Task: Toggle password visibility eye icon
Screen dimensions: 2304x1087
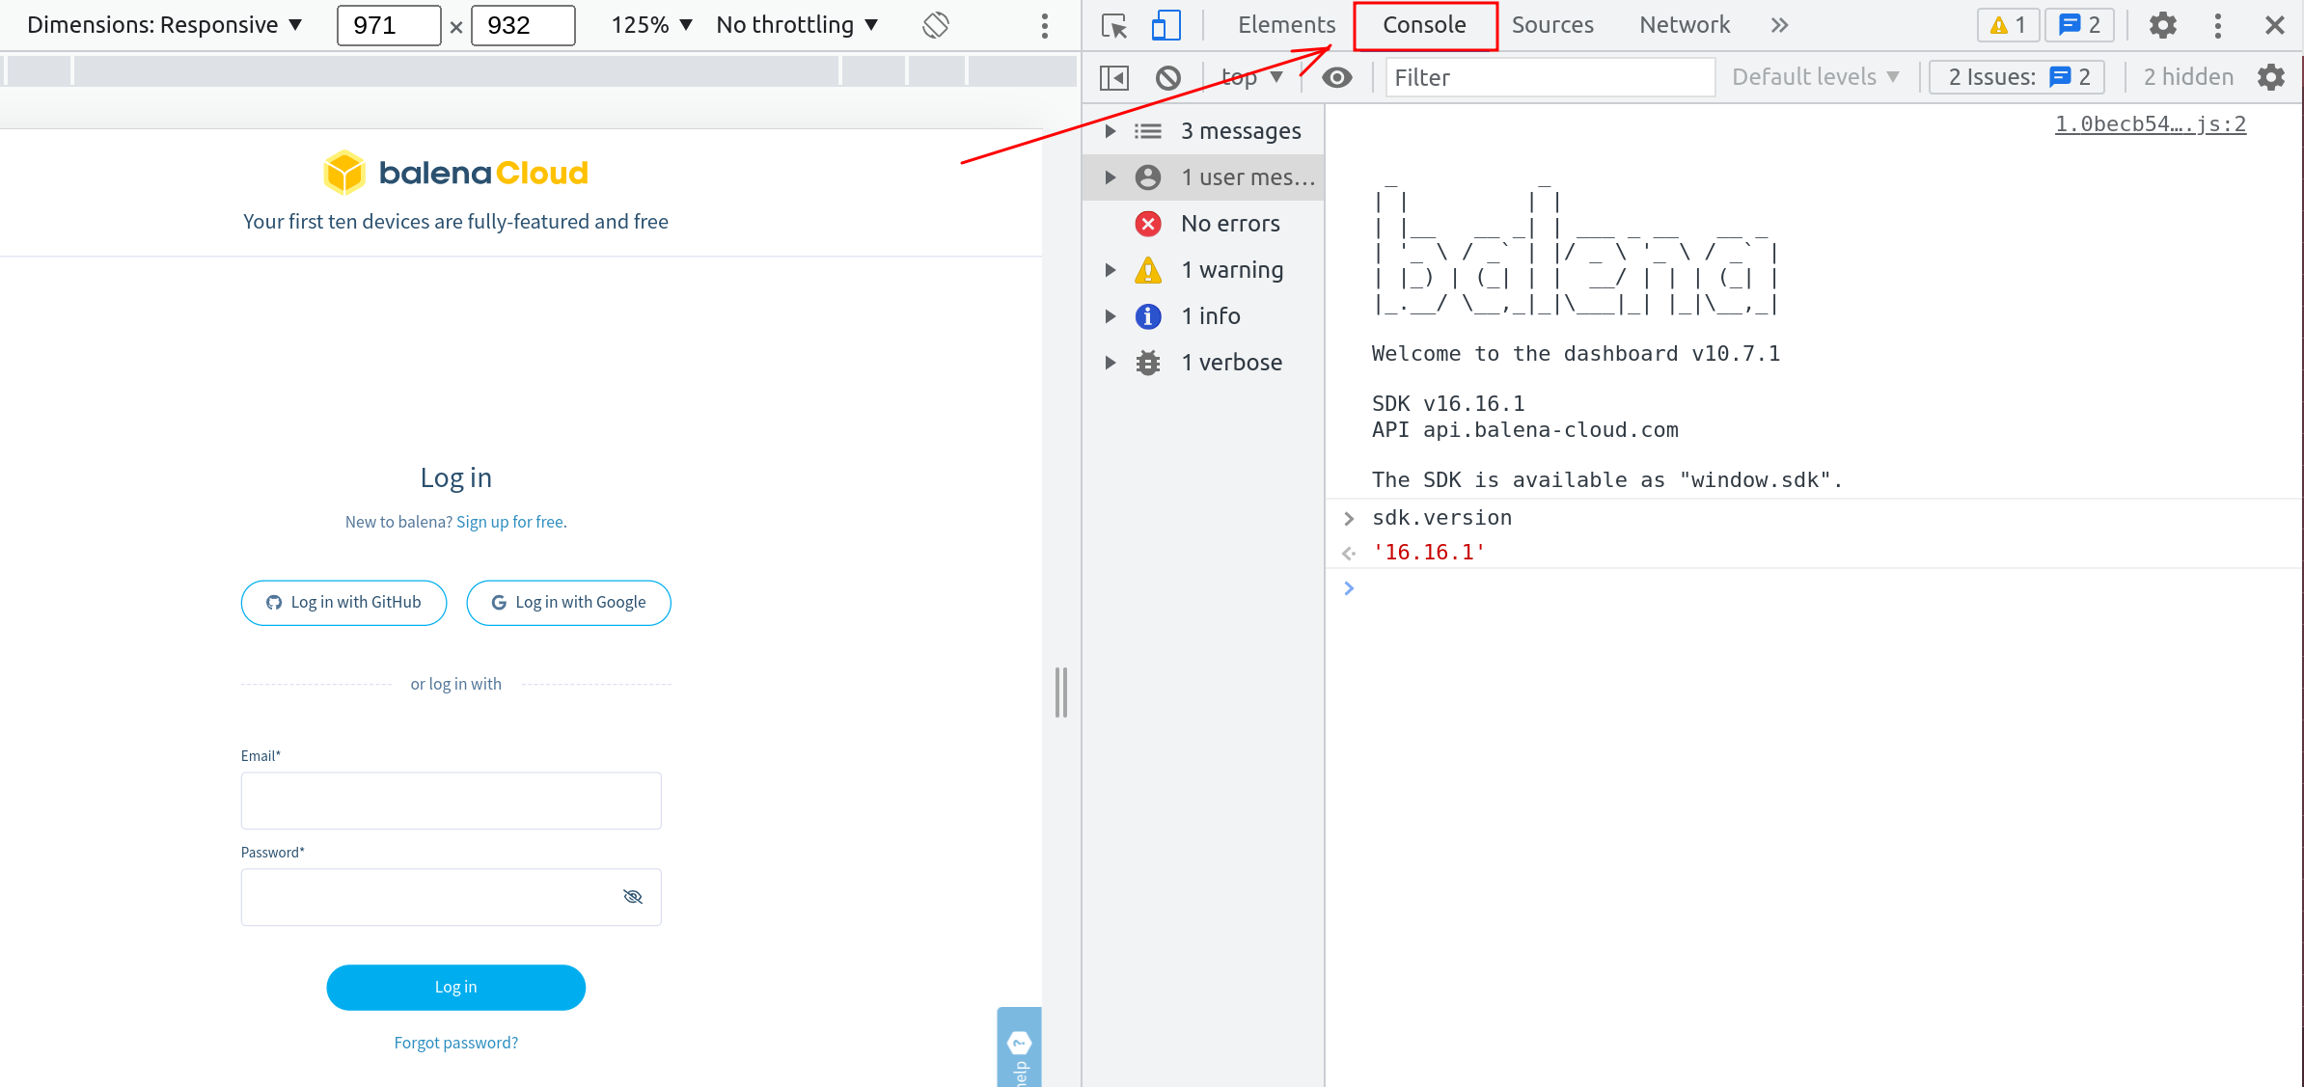Action: pos(633,897)
